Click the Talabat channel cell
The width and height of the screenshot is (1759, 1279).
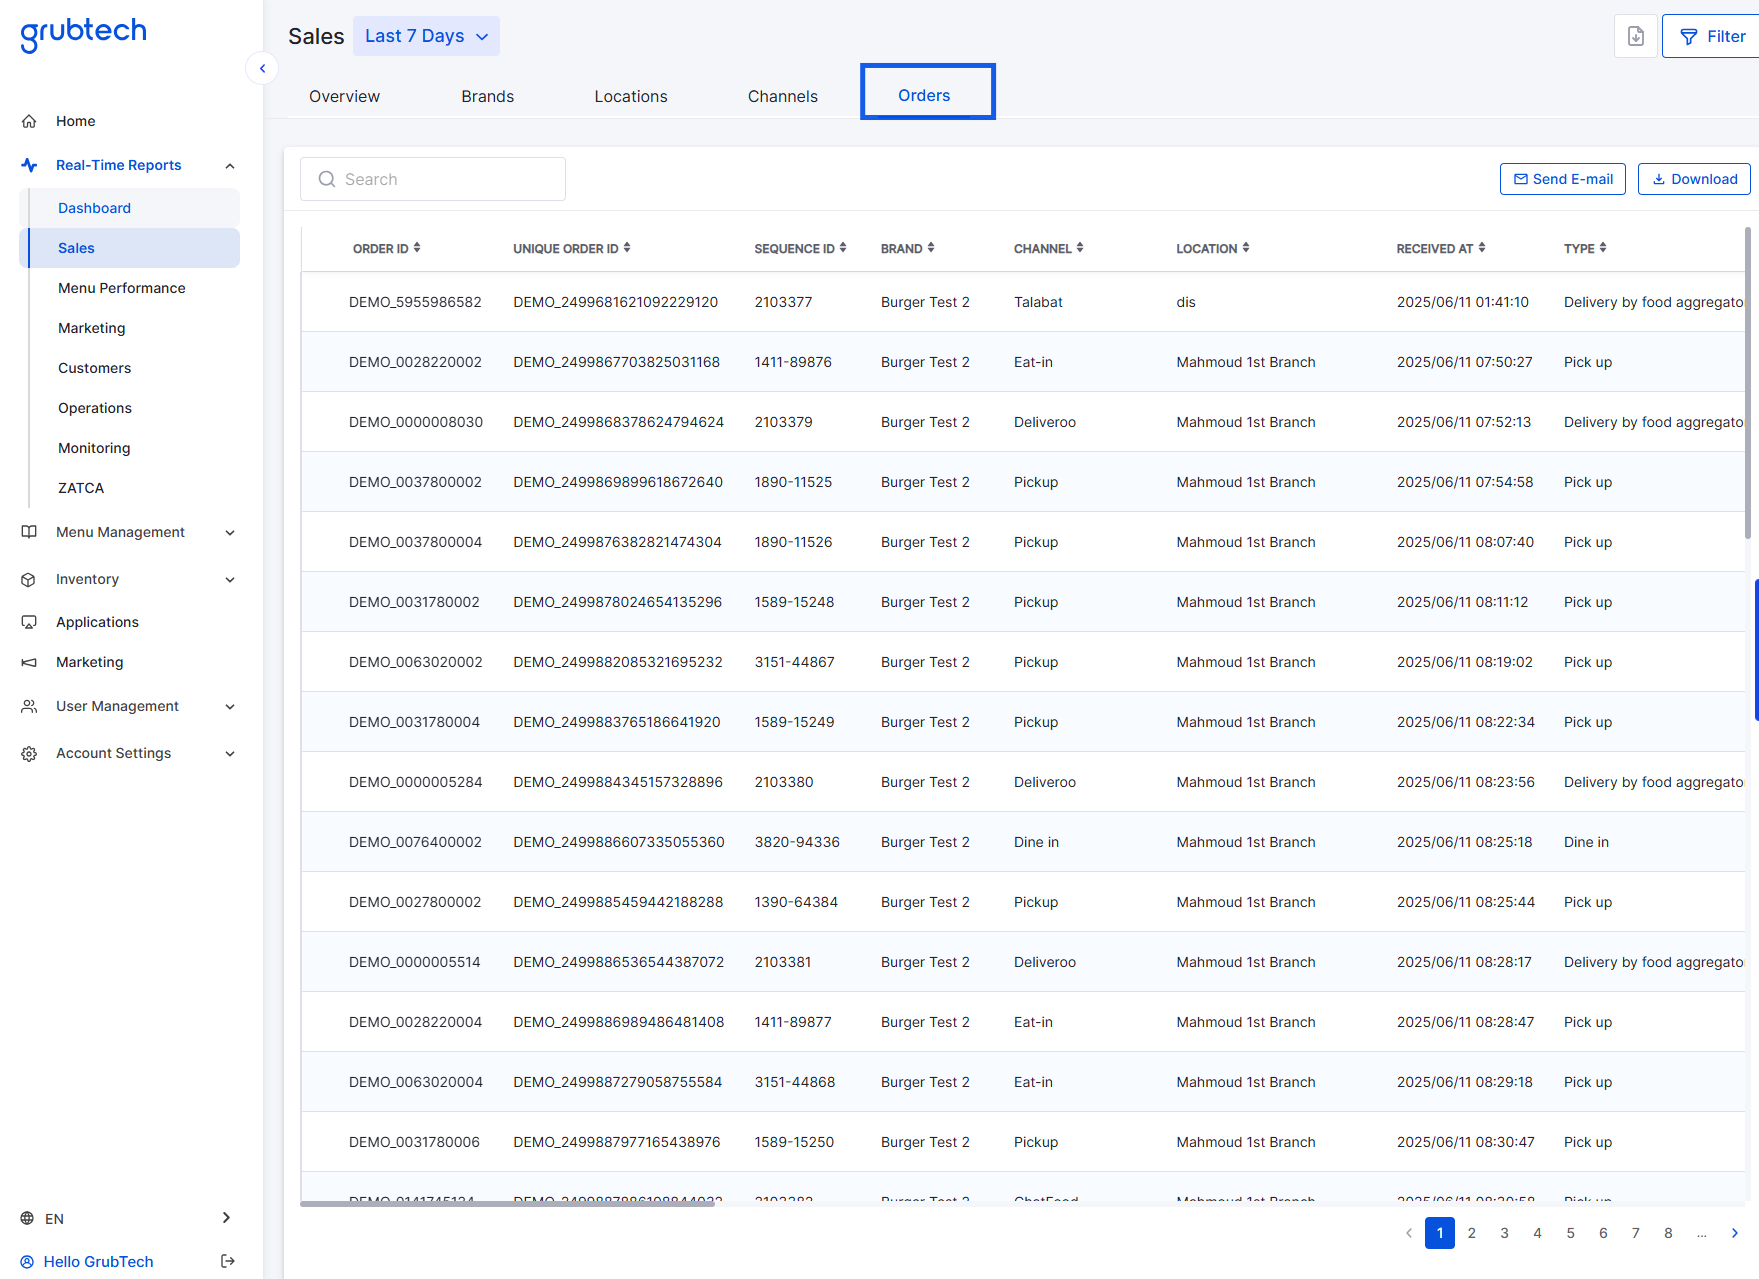pyautogui.click(x=1038, y=302)
